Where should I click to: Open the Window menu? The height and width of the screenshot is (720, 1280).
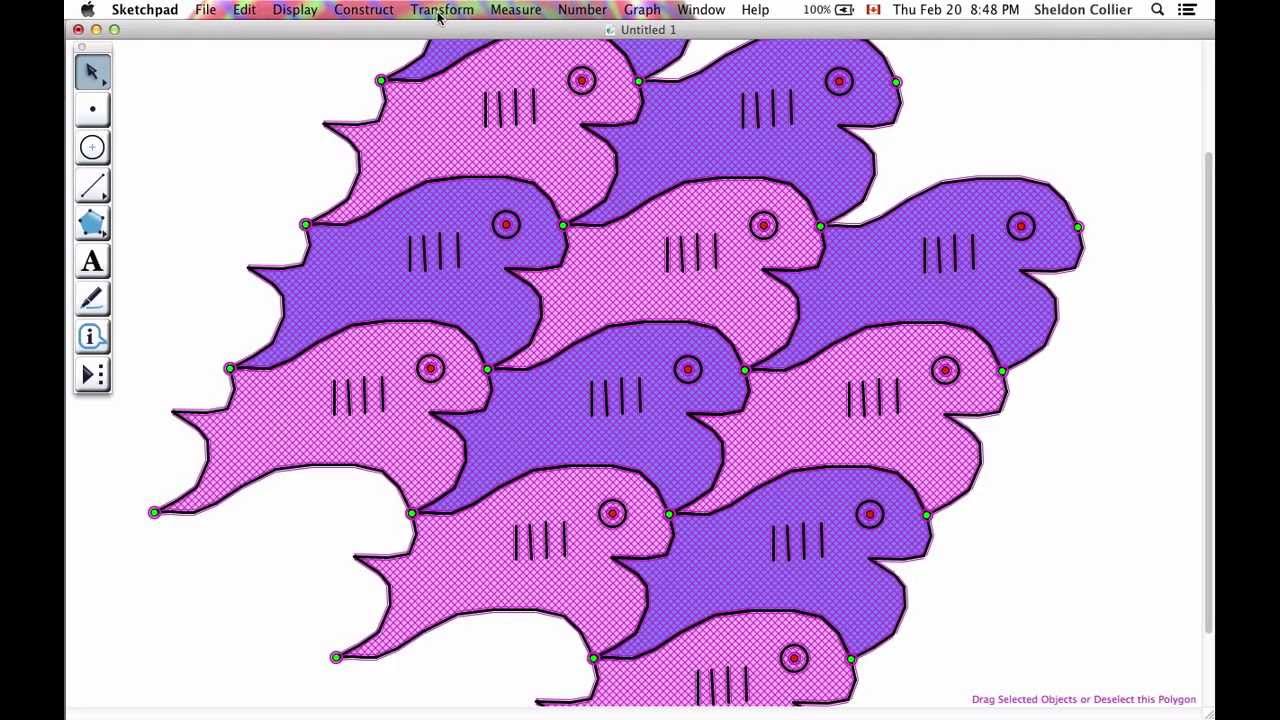(x=701, y=10)
